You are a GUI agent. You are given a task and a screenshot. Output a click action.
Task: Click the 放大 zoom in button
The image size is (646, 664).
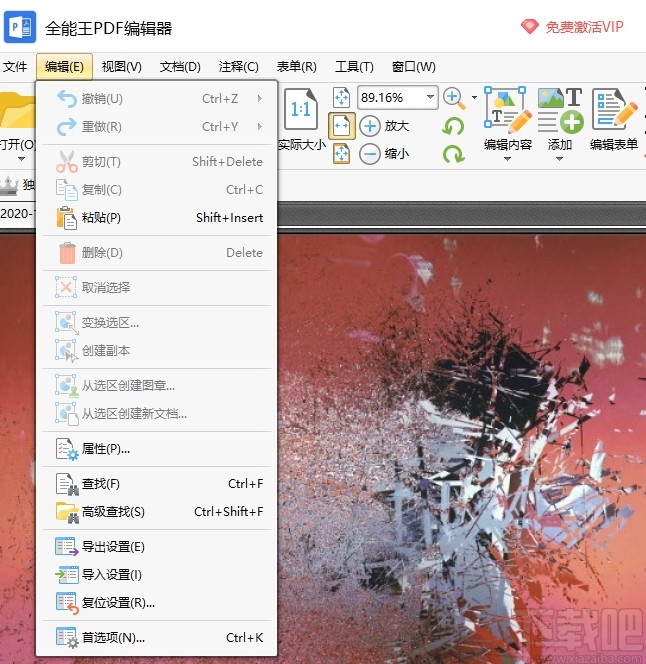tap(384, 126)
